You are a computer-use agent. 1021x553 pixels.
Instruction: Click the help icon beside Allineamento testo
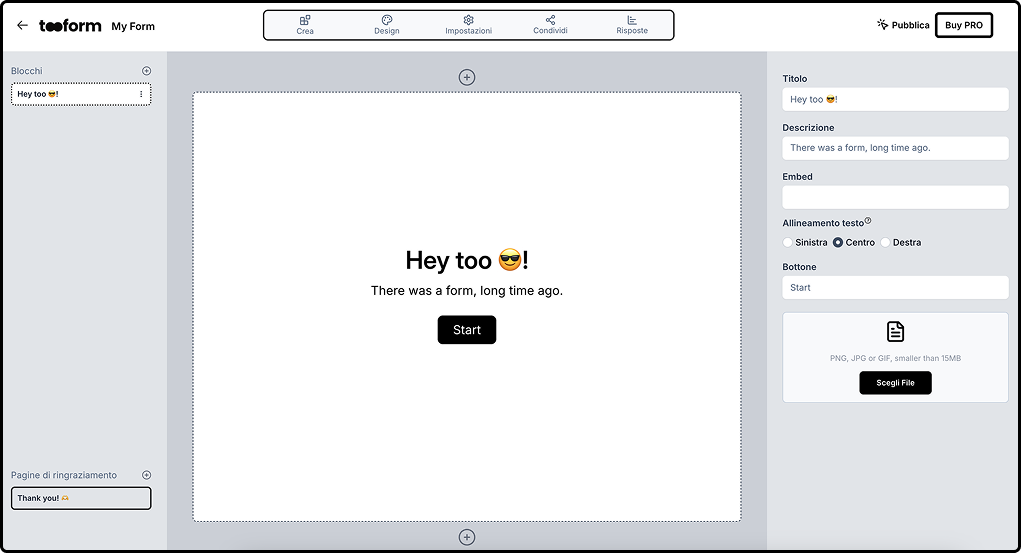tap(868, 221)
